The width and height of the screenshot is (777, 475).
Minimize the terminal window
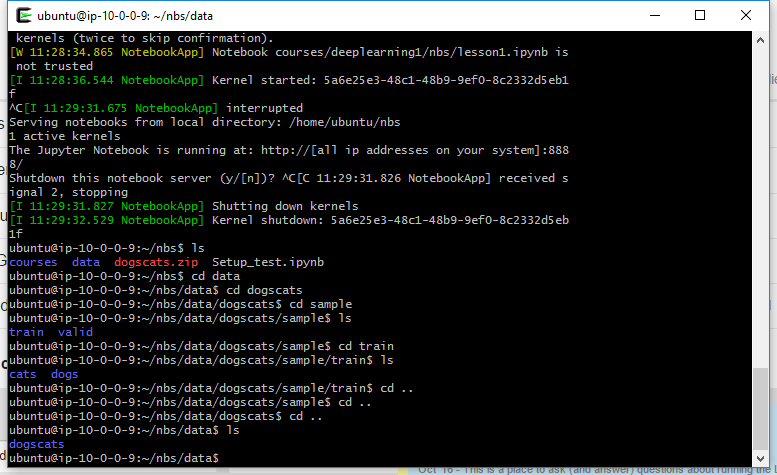click(655, 15)
